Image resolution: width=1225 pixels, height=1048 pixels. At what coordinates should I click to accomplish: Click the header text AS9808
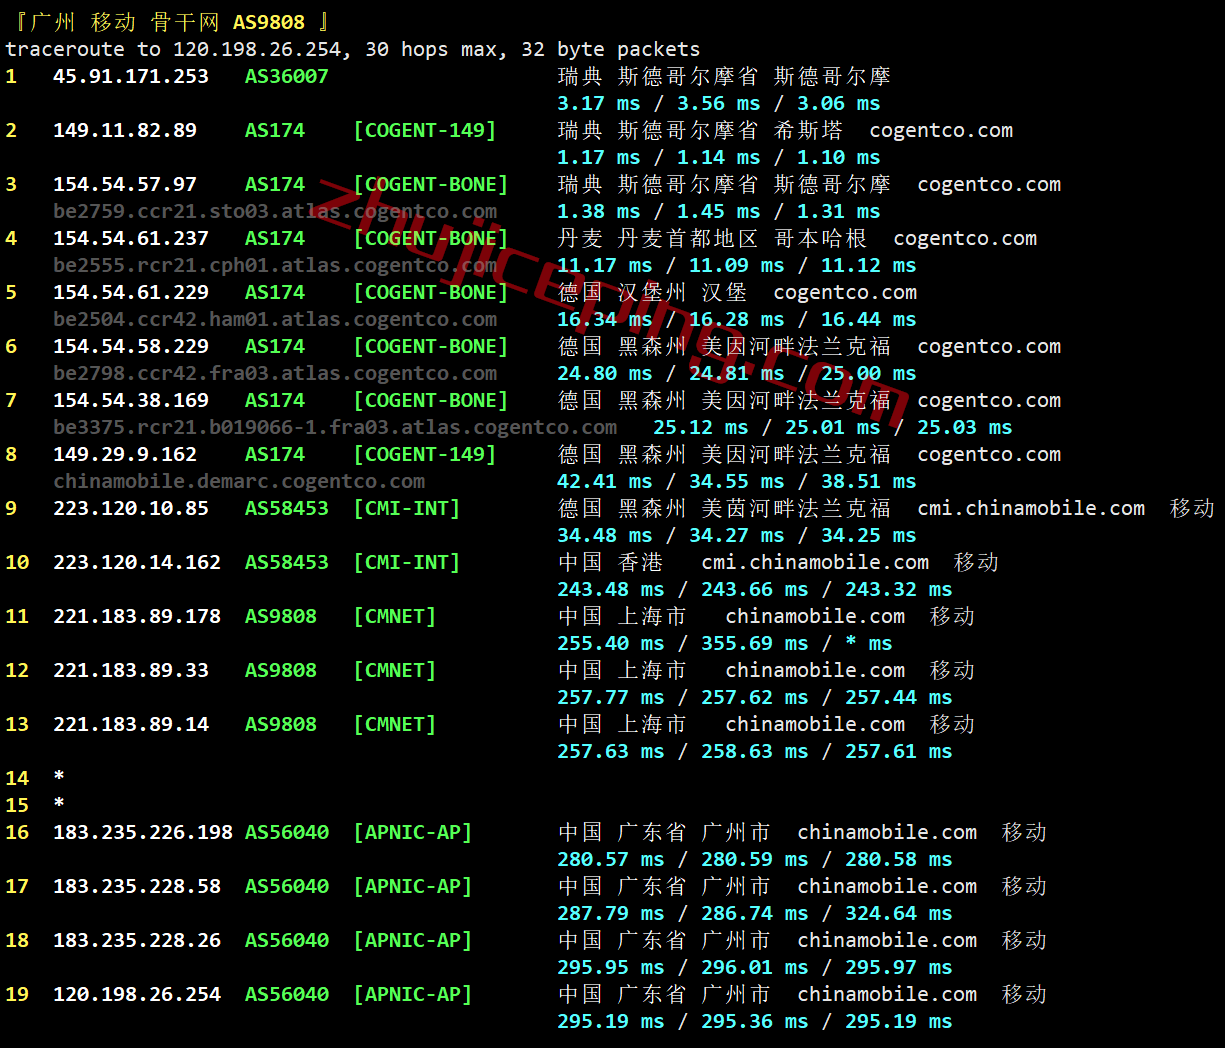point(269,22)
